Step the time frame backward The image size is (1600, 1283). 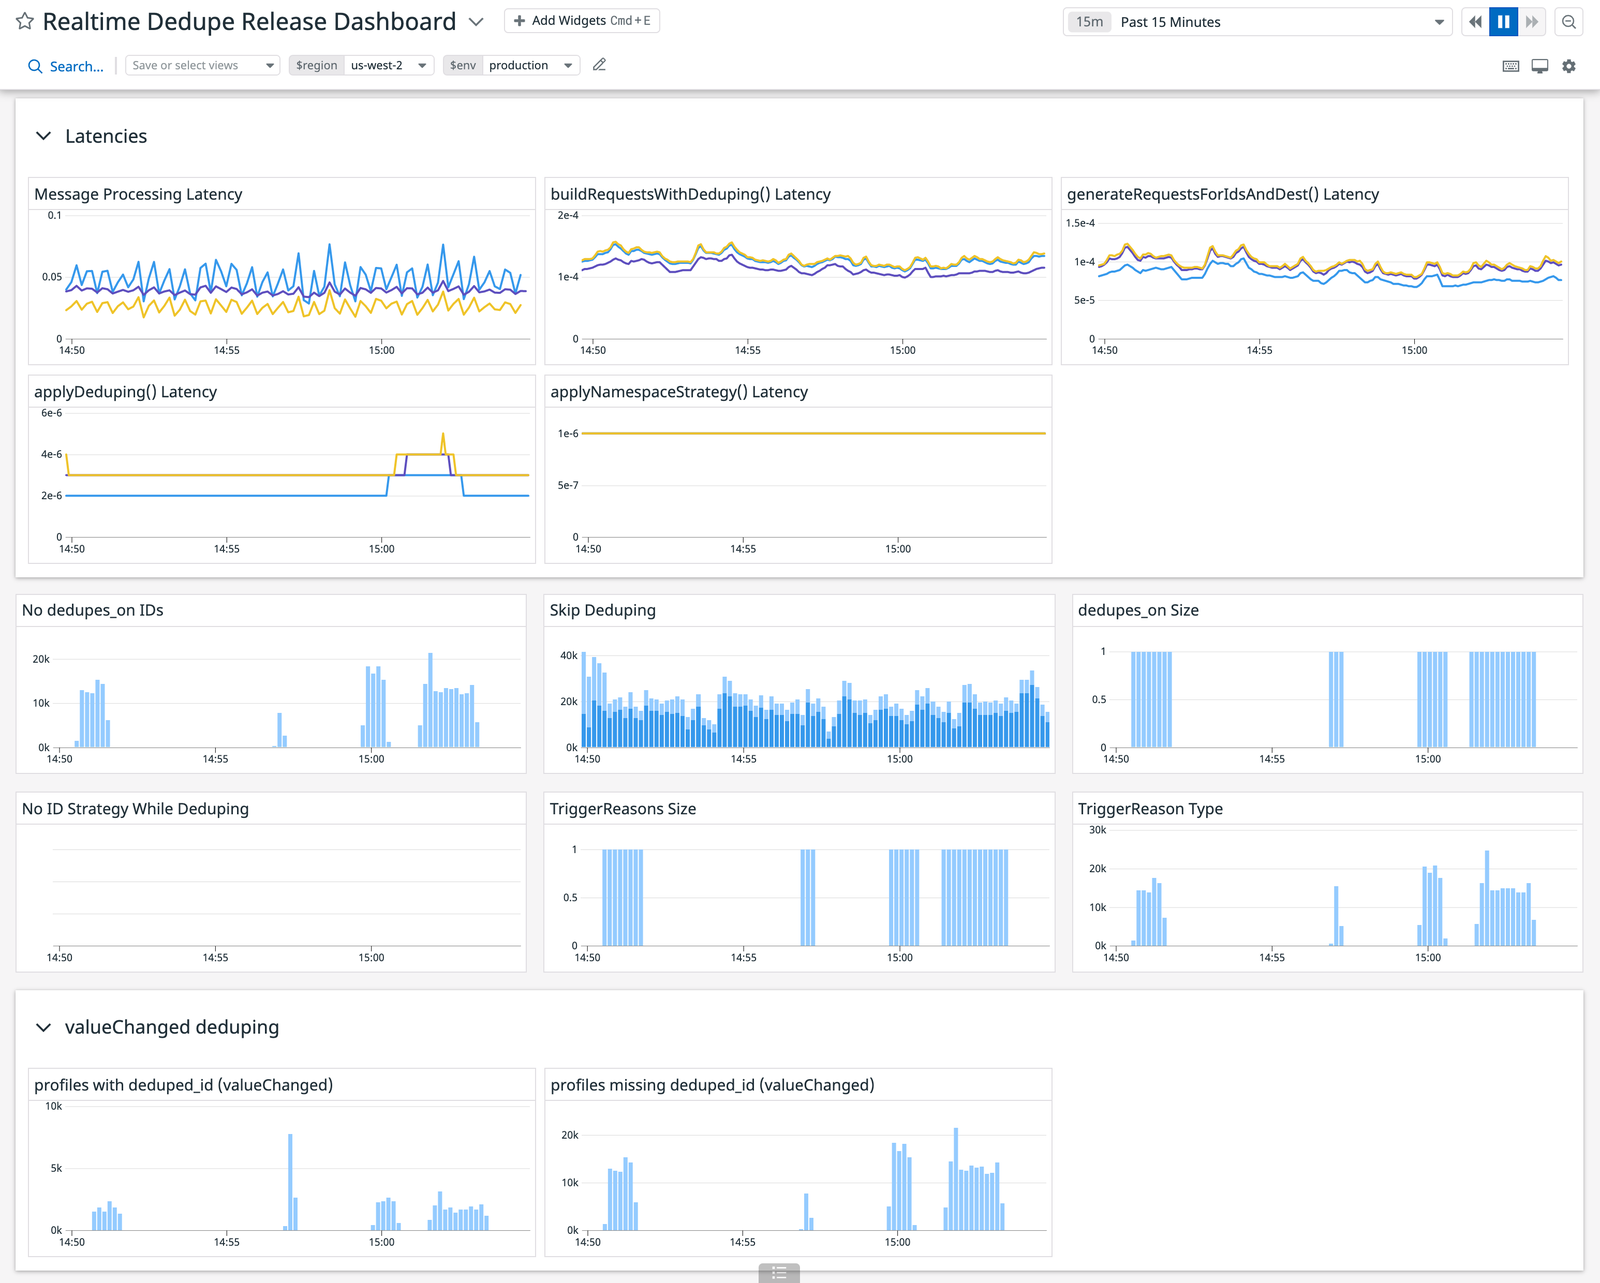point(1475,22)
